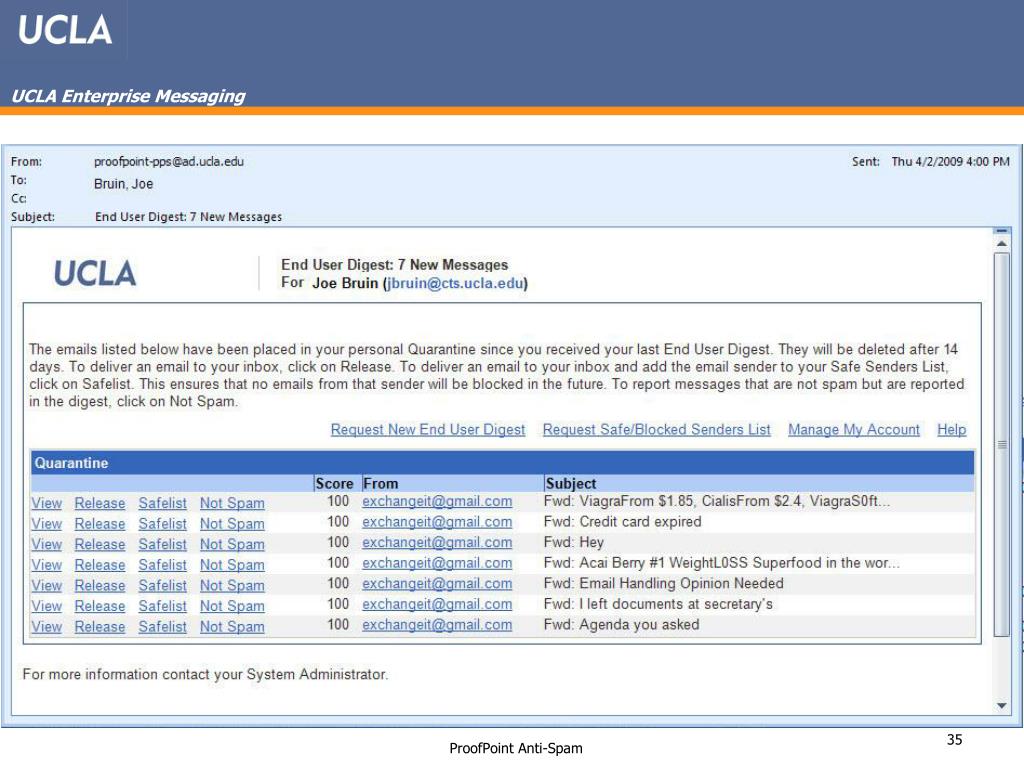The height and width of the screenshot is (768, 1024).
Task: Click the sender address proofpoint-pps@ad.ucla.edu
Action: (168, 161)
